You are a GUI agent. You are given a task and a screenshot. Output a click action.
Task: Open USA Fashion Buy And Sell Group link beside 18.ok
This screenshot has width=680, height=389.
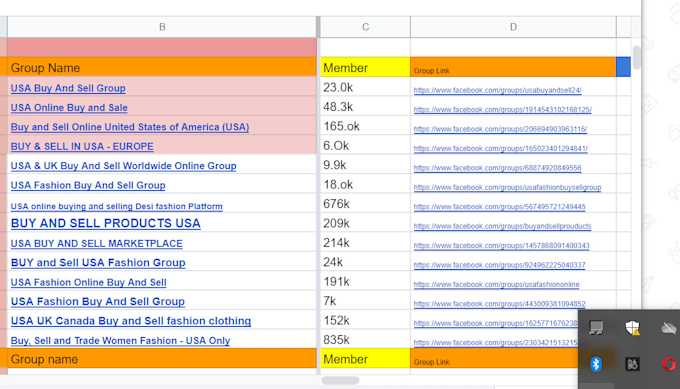(88, 185)
